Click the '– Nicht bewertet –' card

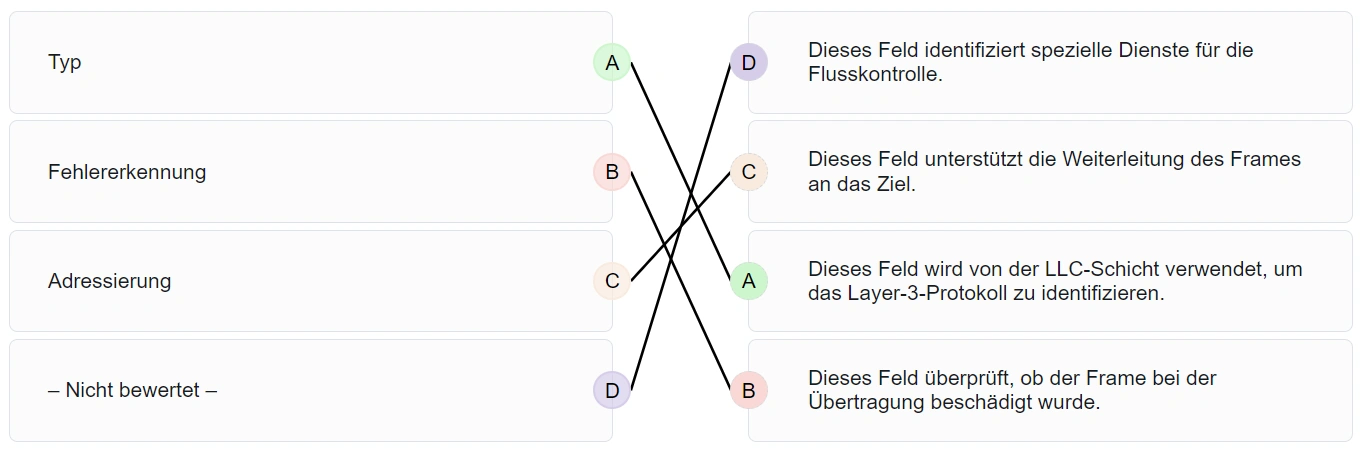click(x=300, y=390)
